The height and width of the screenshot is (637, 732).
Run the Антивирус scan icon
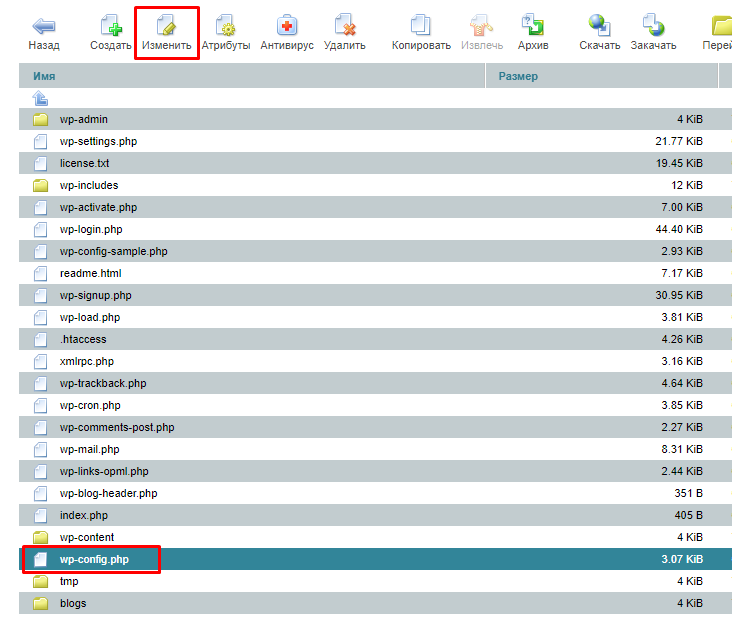click(x=287, y=25)
